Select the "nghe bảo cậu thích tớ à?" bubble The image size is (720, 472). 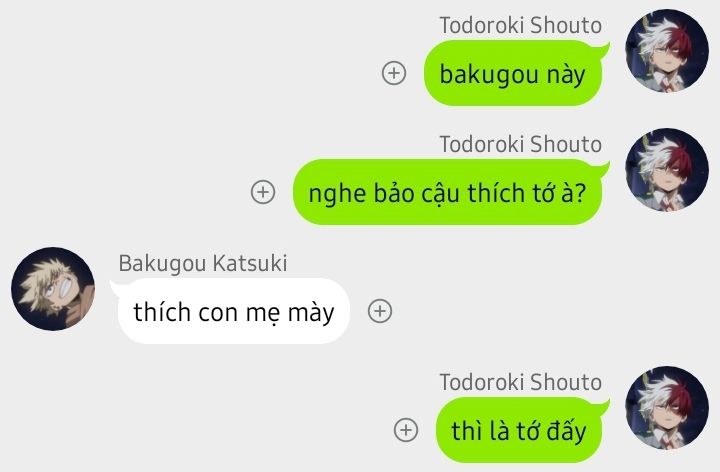[x=448, y=192]
